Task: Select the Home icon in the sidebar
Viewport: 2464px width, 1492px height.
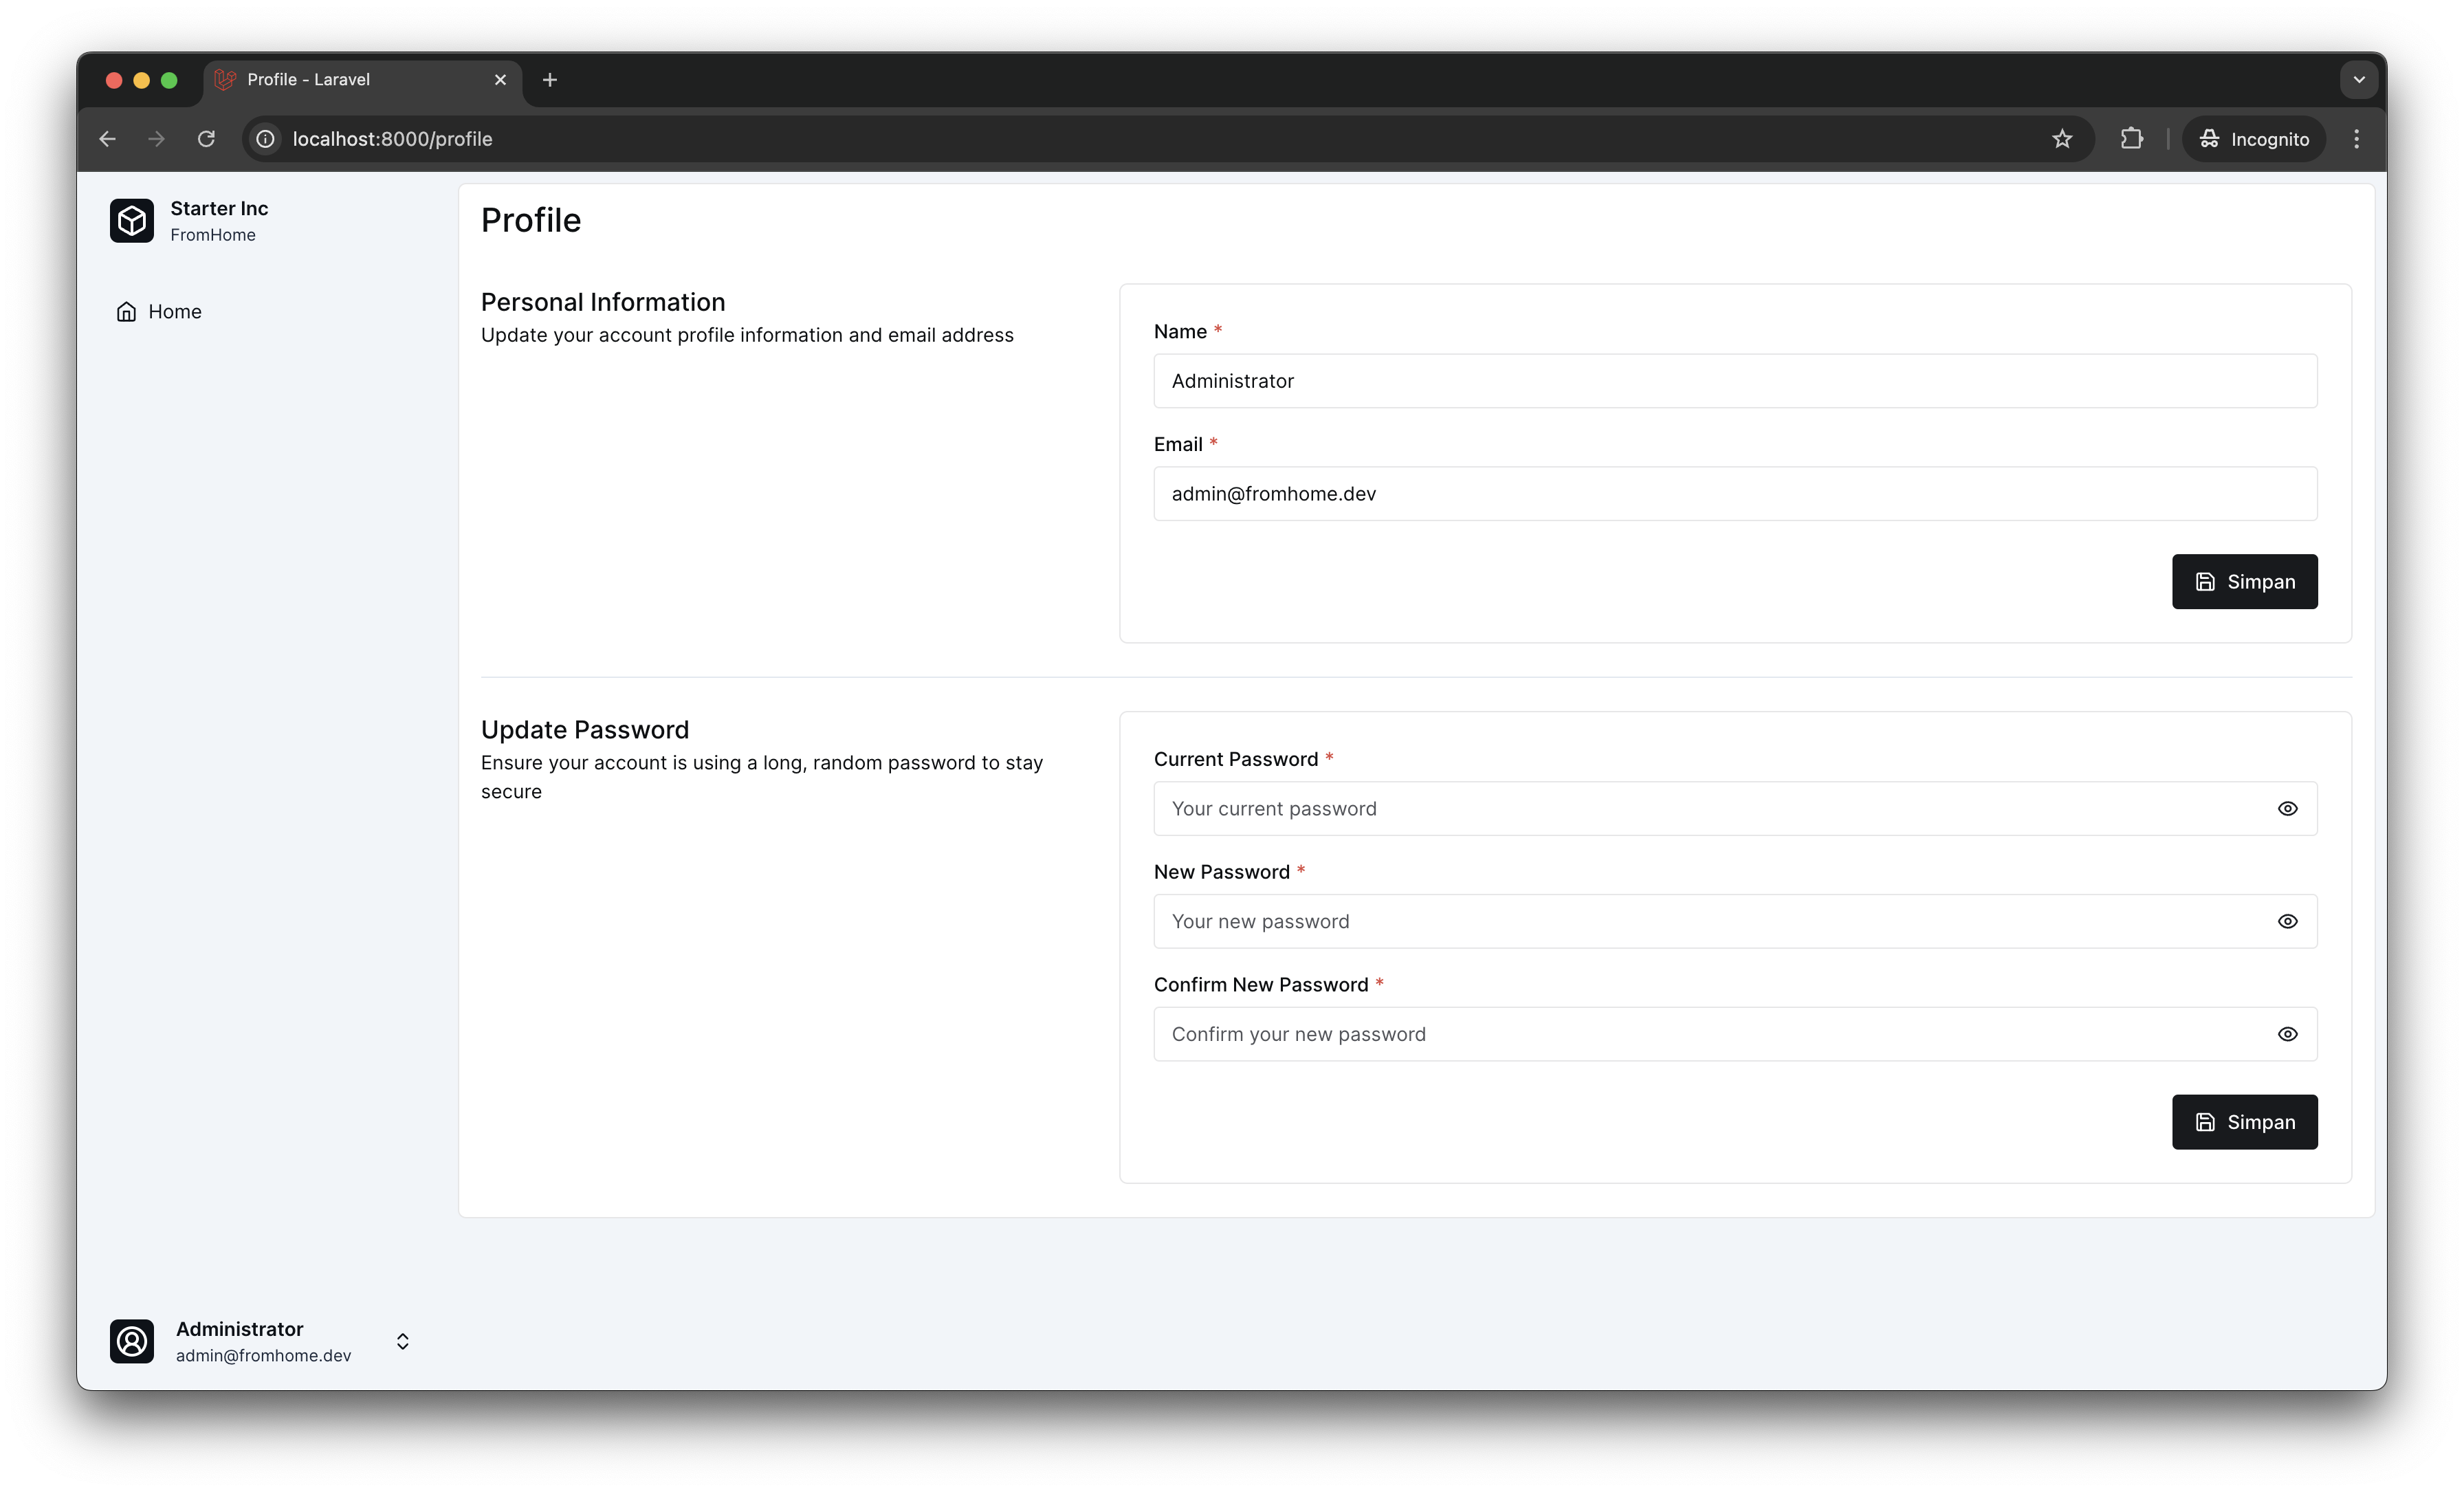Action: pos(126,311)
